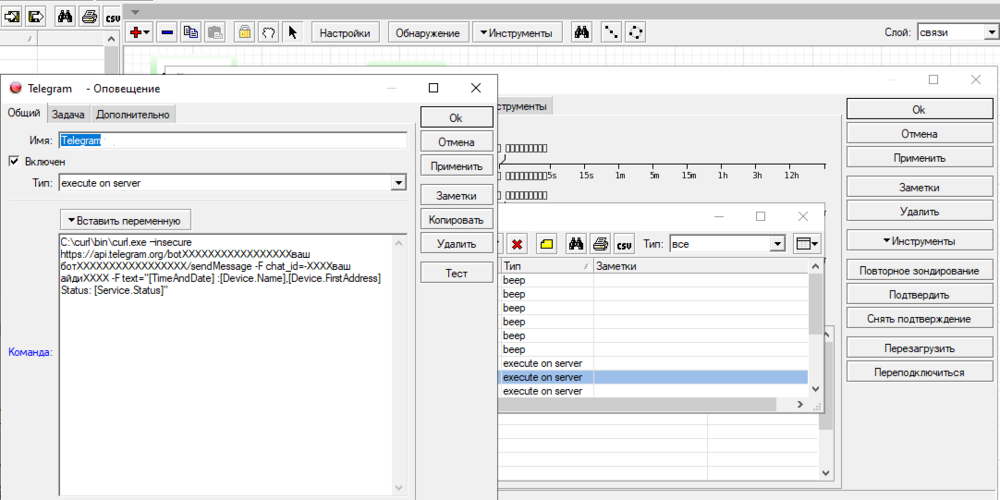Image resolution: width=1000 pixels, height=500 pixels.
Task: Switch to the Дополнительно tab
Action: pos(134,114)
